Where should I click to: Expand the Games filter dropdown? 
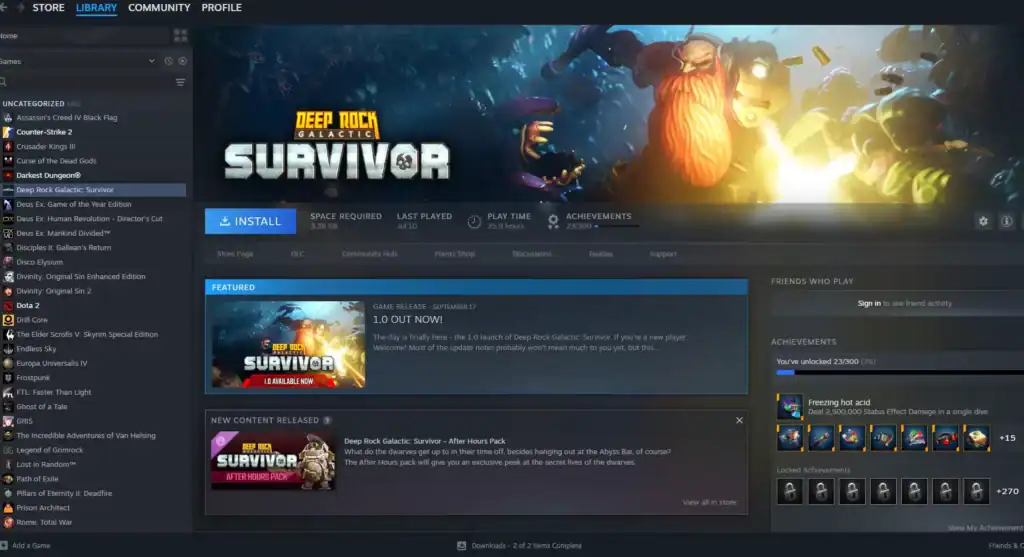point(152,61)
